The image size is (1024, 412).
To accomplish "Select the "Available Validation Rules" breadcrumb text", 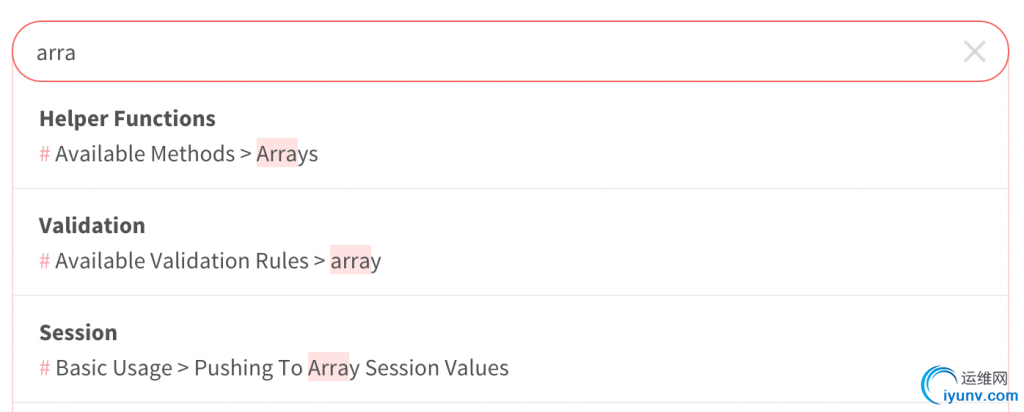I will 182,261.
